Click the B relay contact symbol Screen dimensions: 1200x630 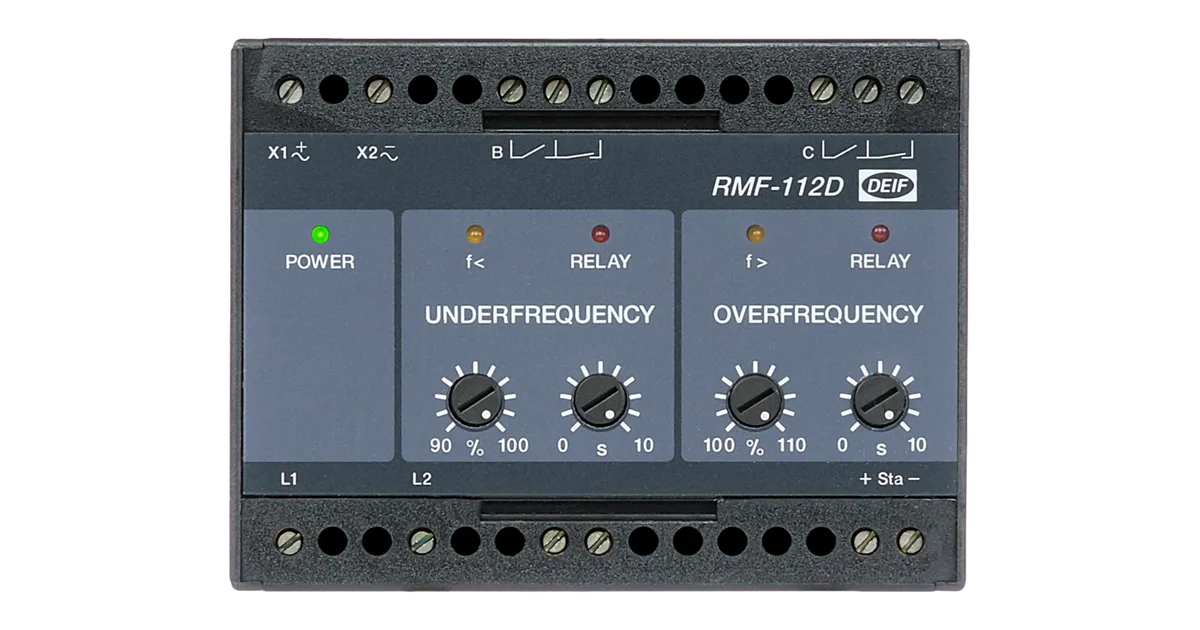click(x=557, y=152)
